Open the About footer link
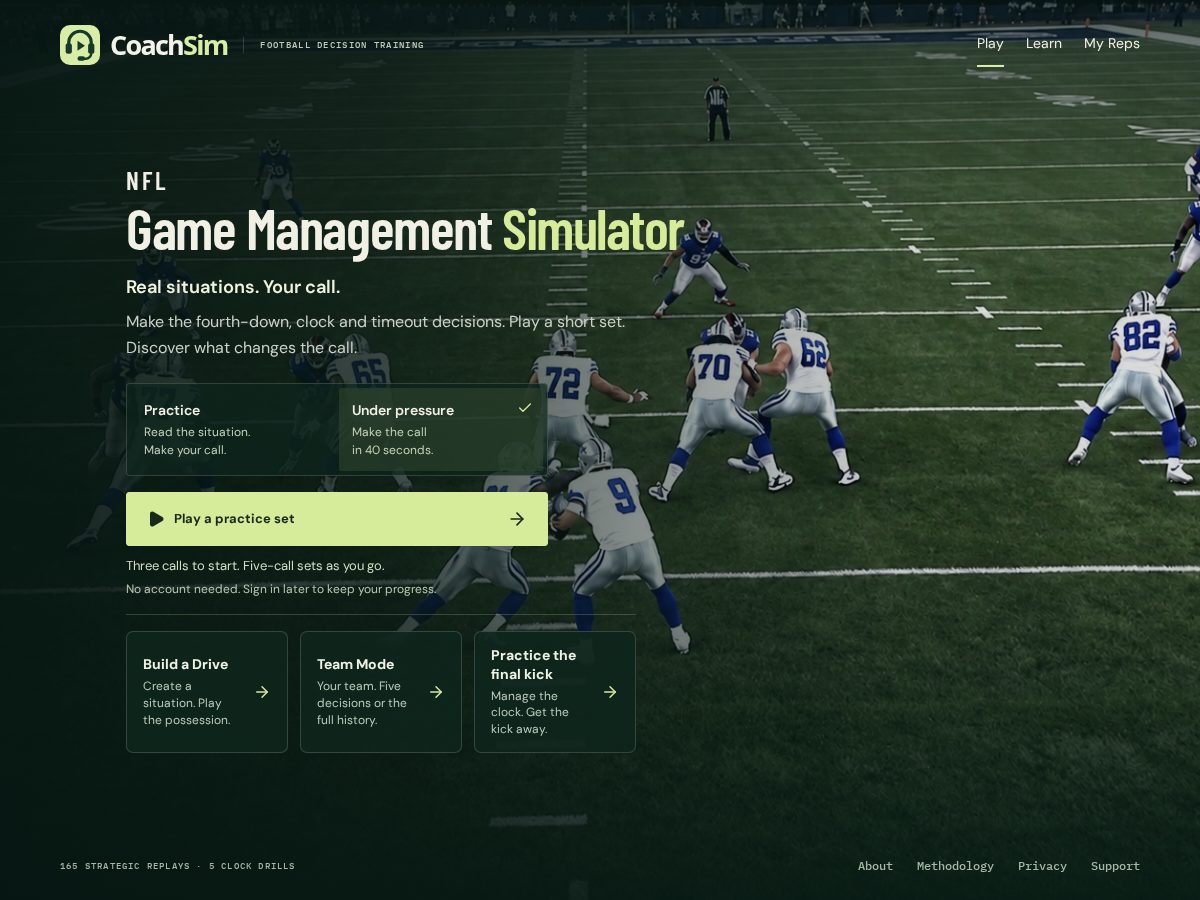Image resolution: width=1200 pixels, height=900 pixels. click(x=875, y=866)
